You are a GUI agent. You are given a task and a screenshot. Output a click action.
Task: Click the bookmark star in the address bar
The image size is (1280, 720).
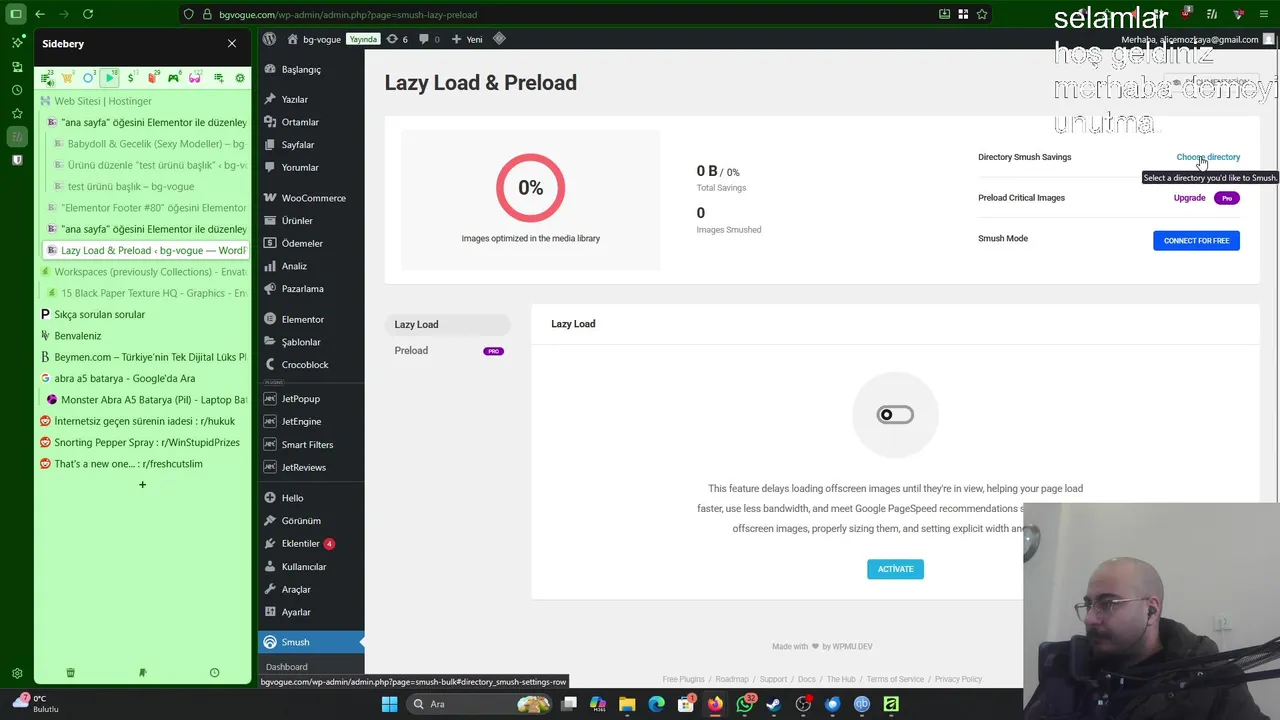tap(982, 14)
